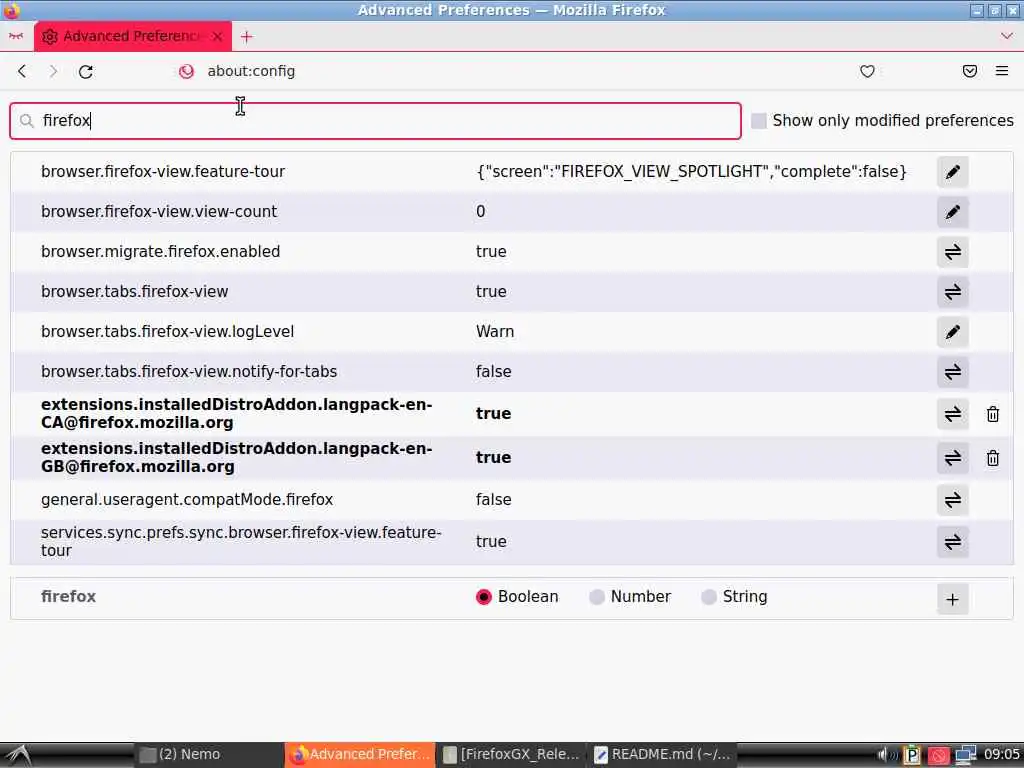Open the hamburger application menu
The image size is (1024, 768).
pos(1002,71)
